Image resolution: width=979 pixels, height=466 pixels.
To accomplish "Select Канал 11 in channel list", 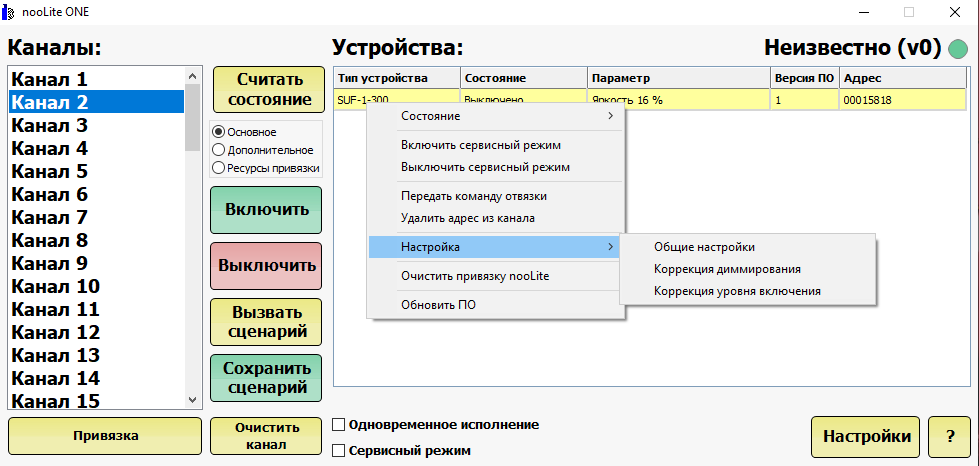I will click(97, 309).
